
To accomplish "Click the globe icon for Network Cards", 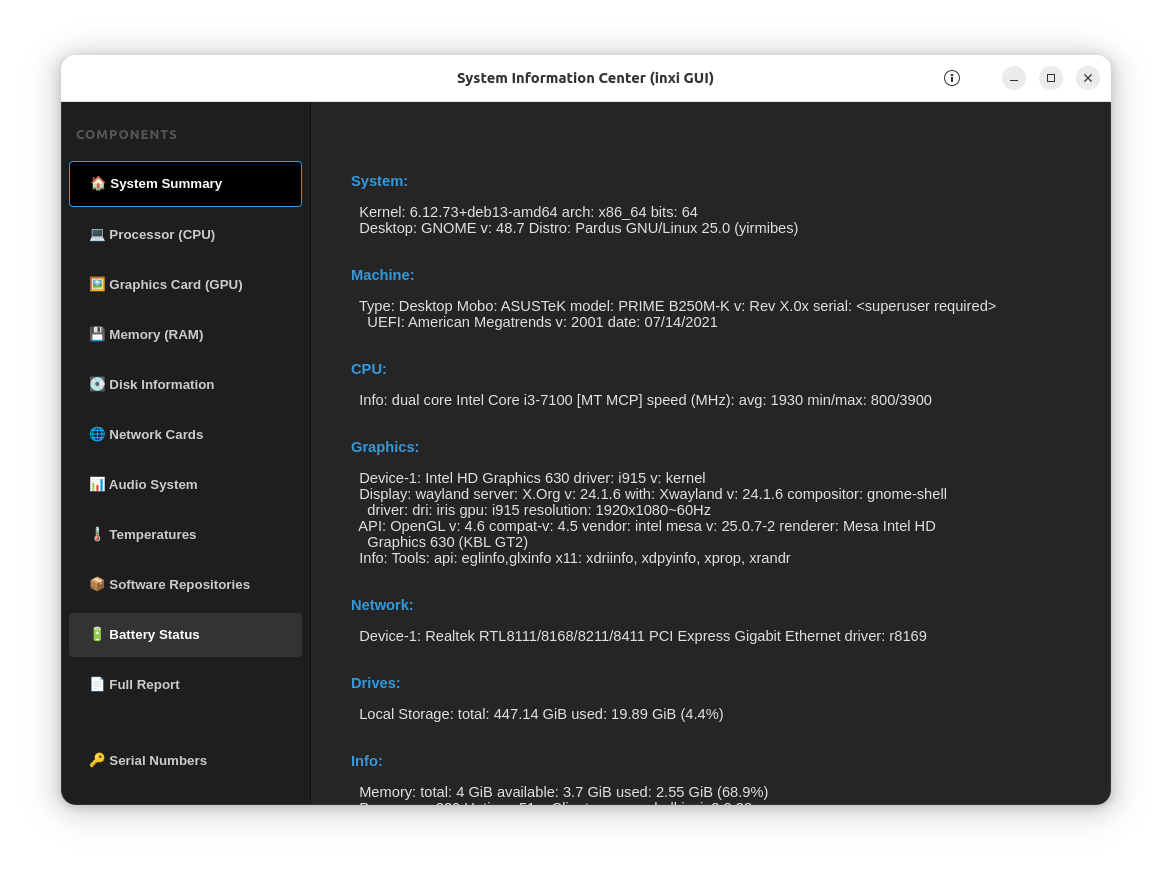I will click(97, 434).
